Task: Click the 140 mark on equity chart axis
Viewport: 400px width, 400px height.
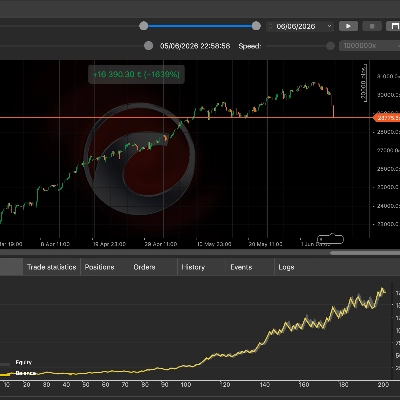Action: tap(265, 385)
